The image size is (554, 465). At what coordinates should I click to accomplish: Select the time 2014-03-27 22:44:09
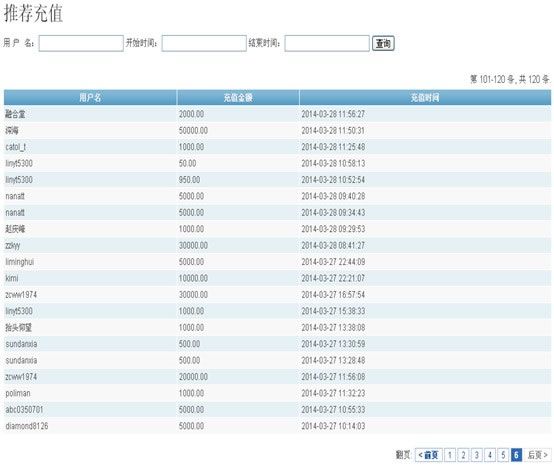[x=333, y=262]
